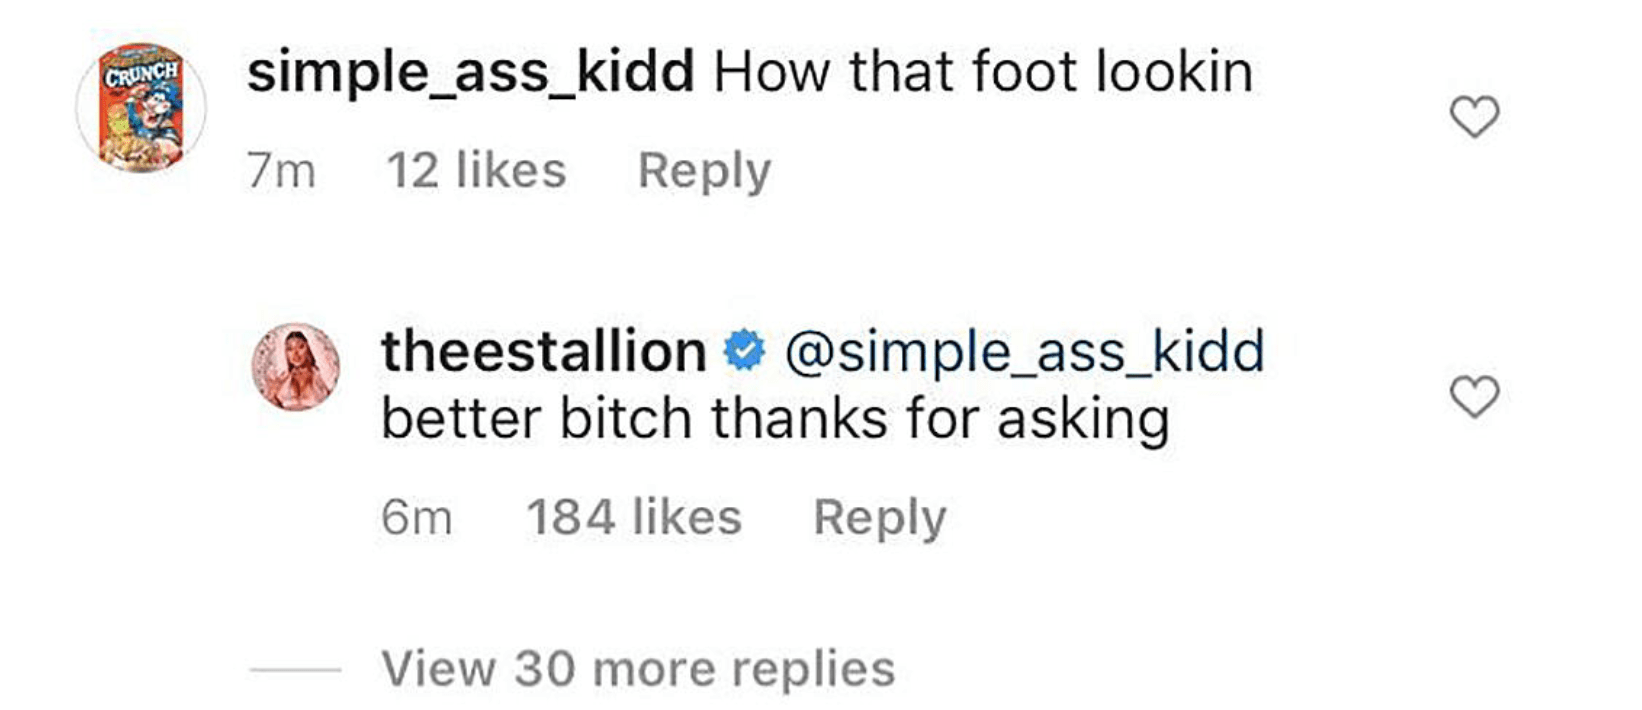Open simple_ass_kidd username in first comment

click(x=470, y=73)
